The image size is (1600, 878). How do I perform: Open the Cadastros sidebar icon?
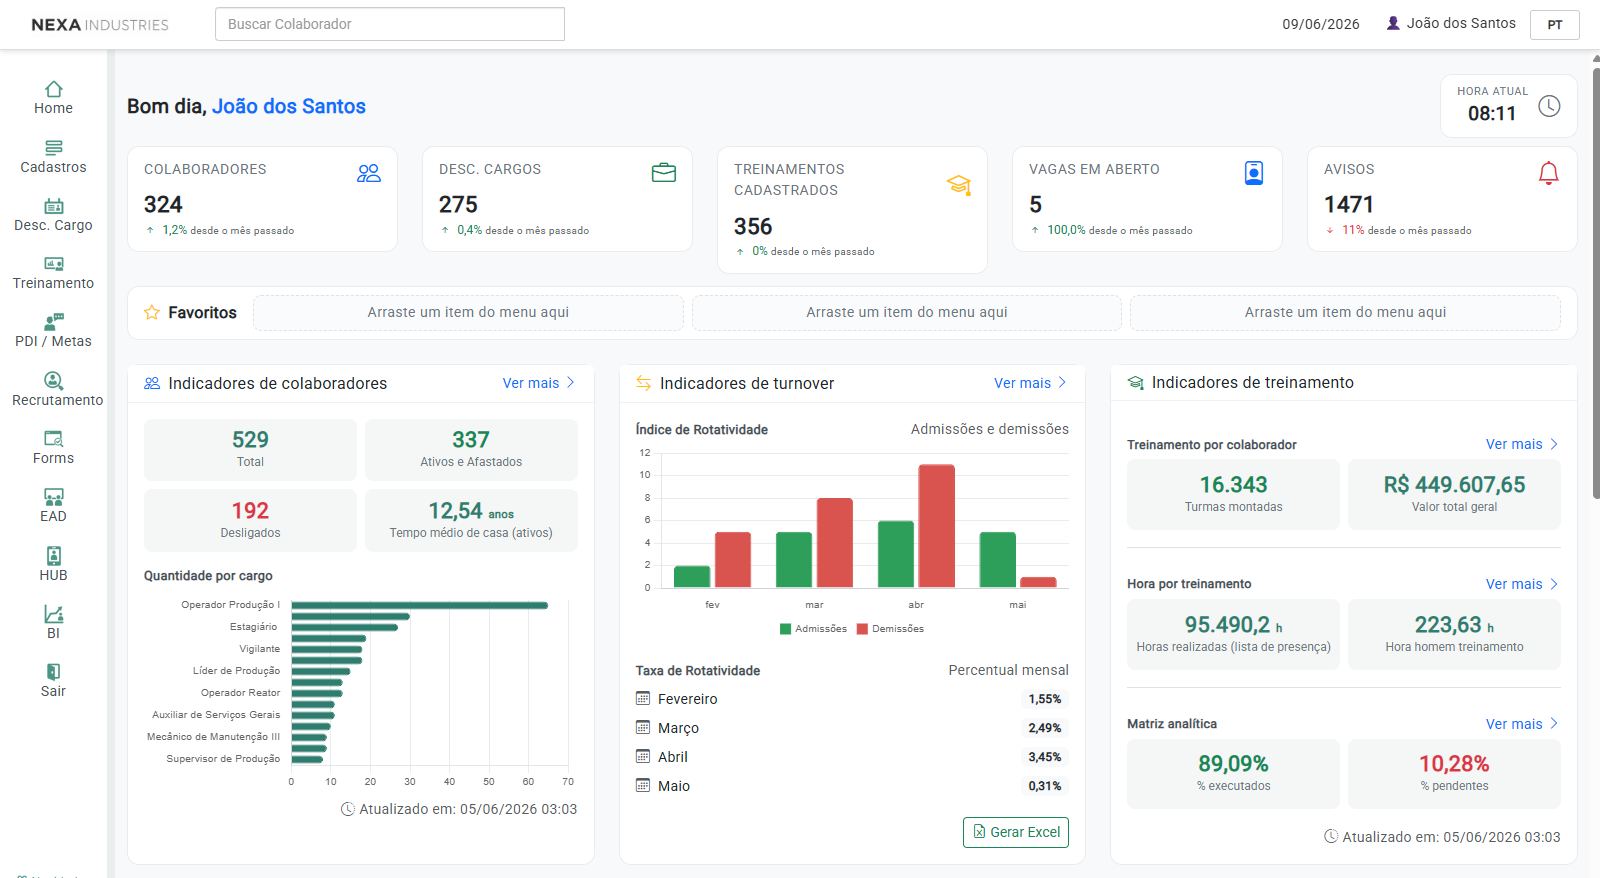(x=54, y=147)
